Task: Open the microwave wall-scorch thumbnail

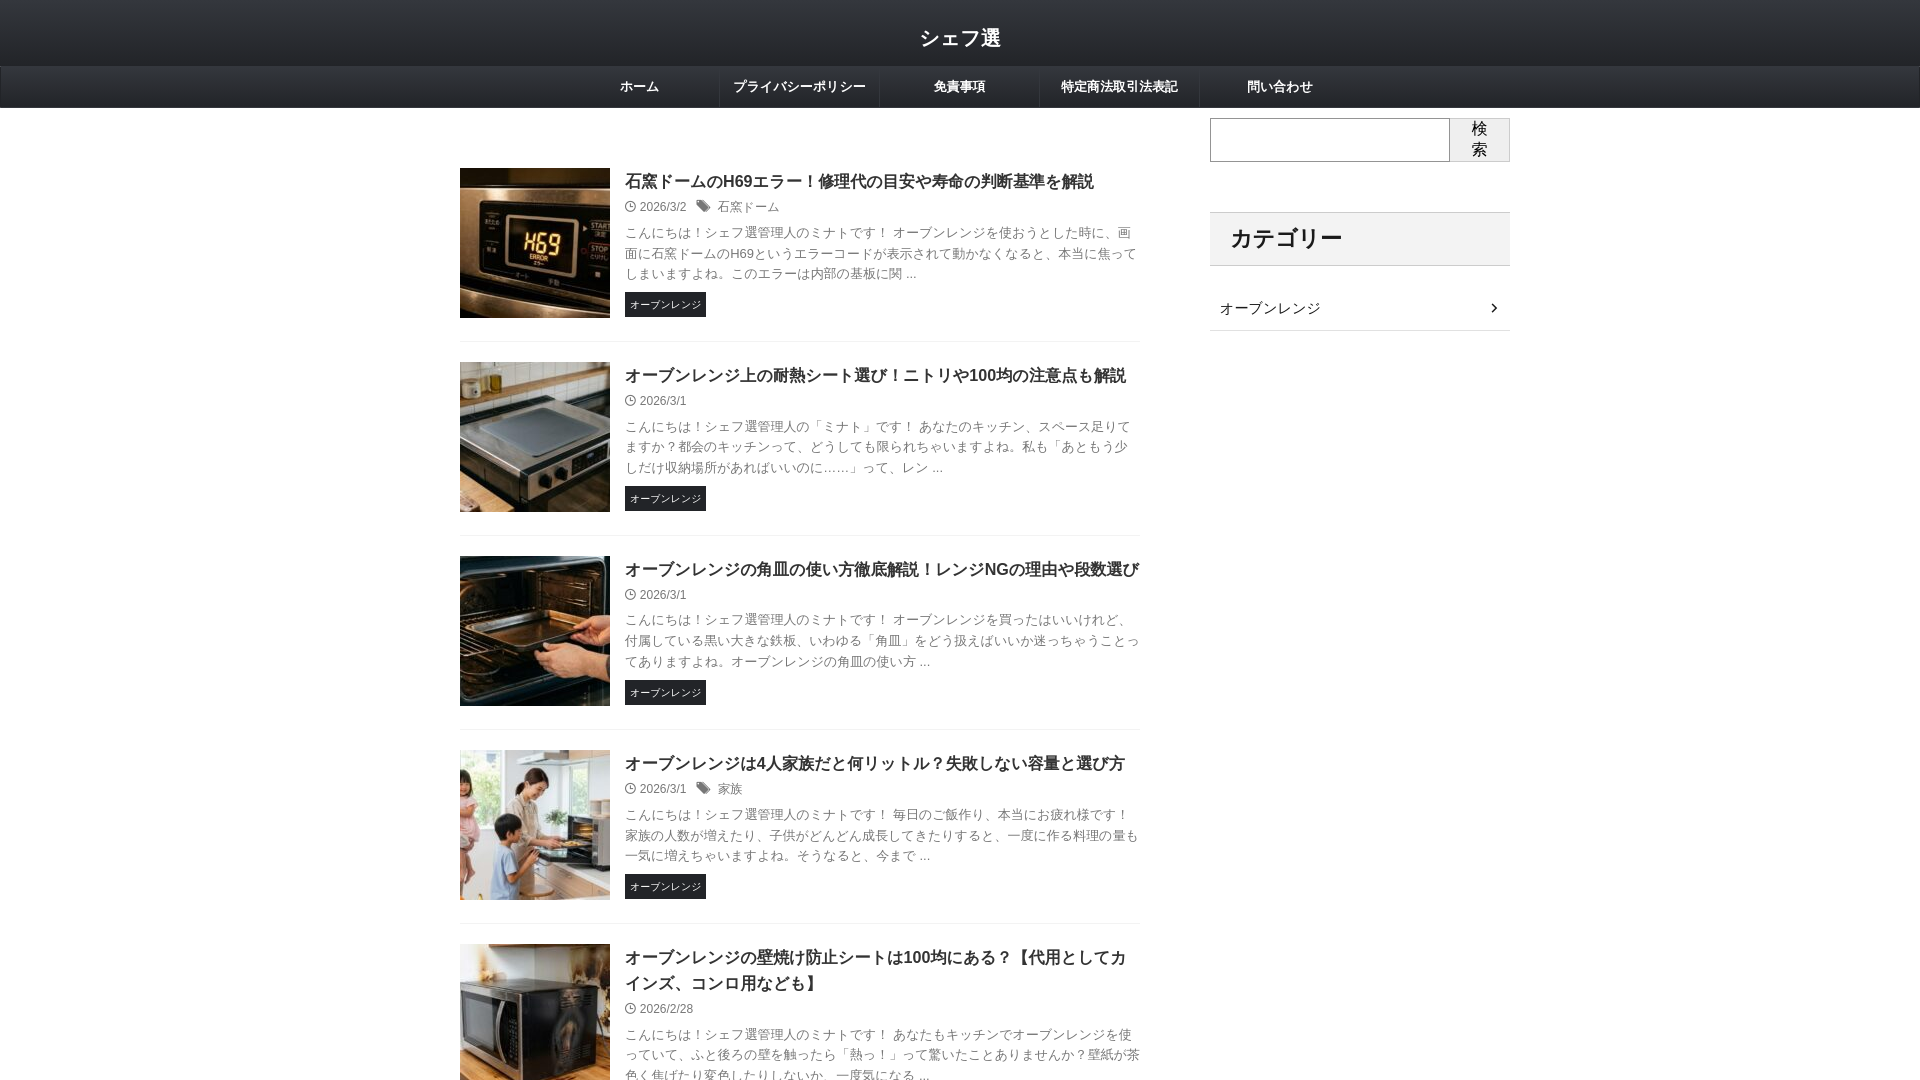Action: (535, 1012)
